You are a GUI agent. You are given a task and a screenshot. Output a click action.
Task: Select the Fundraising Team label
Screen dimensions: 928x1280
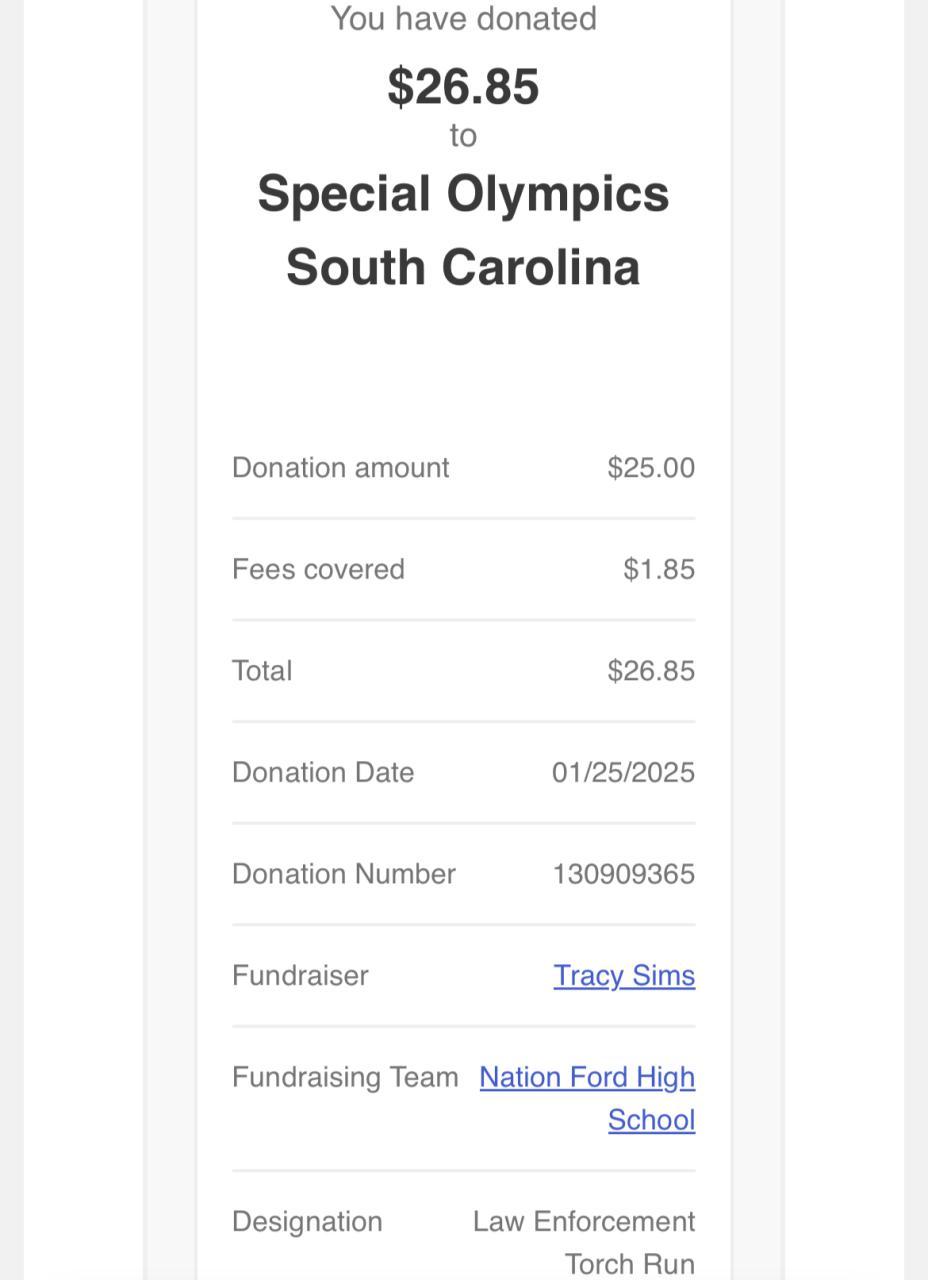point(345,1077)
